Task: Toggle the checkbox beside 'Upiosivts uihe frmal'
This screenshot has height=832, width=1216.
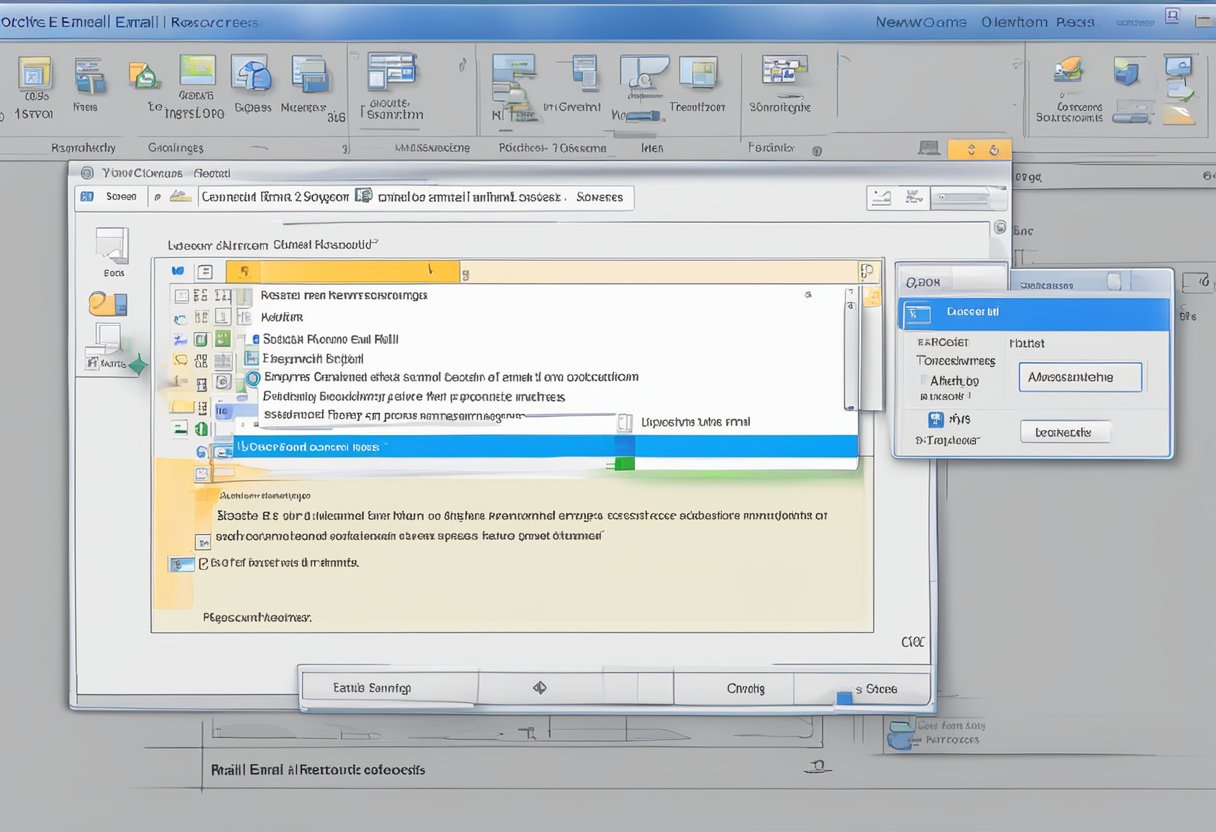Action: pyautogui.click(x=626, y=422)
